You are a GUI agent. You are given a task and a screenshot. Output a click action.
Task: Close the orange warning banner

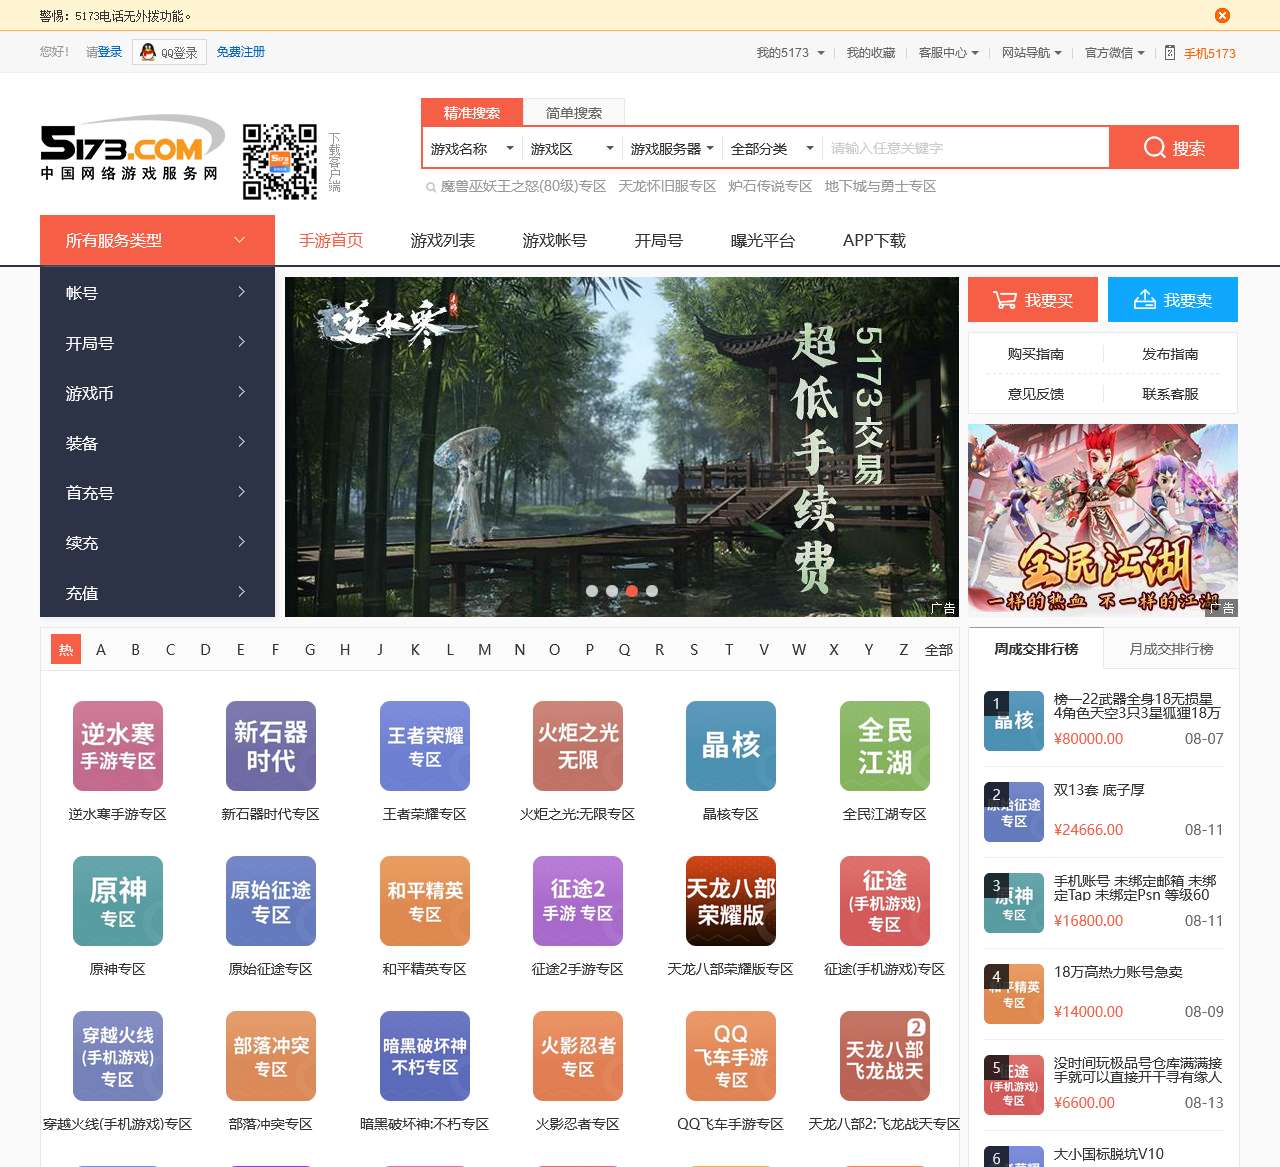(x=1222, y=15)
